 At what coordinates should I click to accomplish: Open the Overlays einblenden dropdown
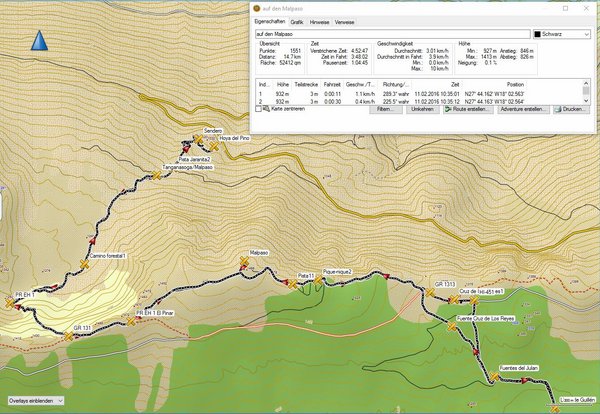[34, 400]
